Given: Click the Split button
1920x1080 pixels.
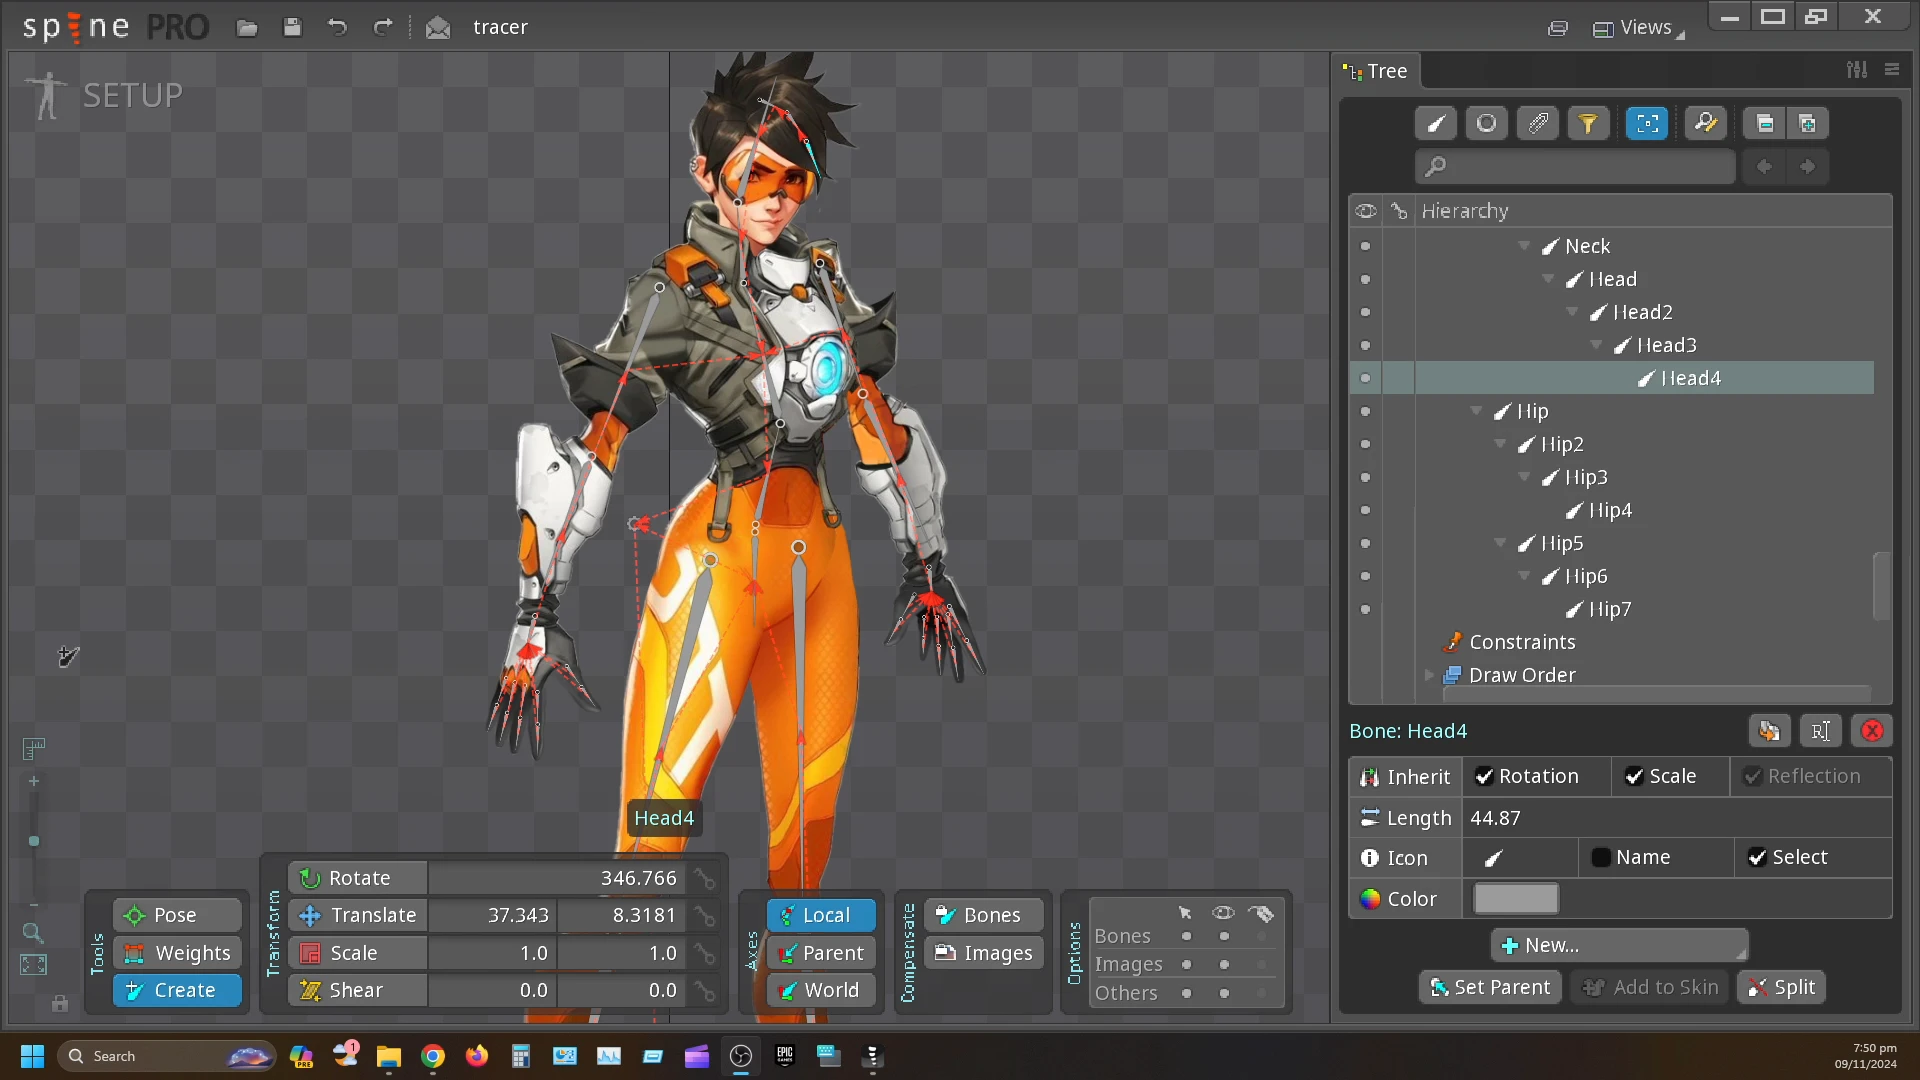Looking at the screenshot, I should tap(1781, 988).
